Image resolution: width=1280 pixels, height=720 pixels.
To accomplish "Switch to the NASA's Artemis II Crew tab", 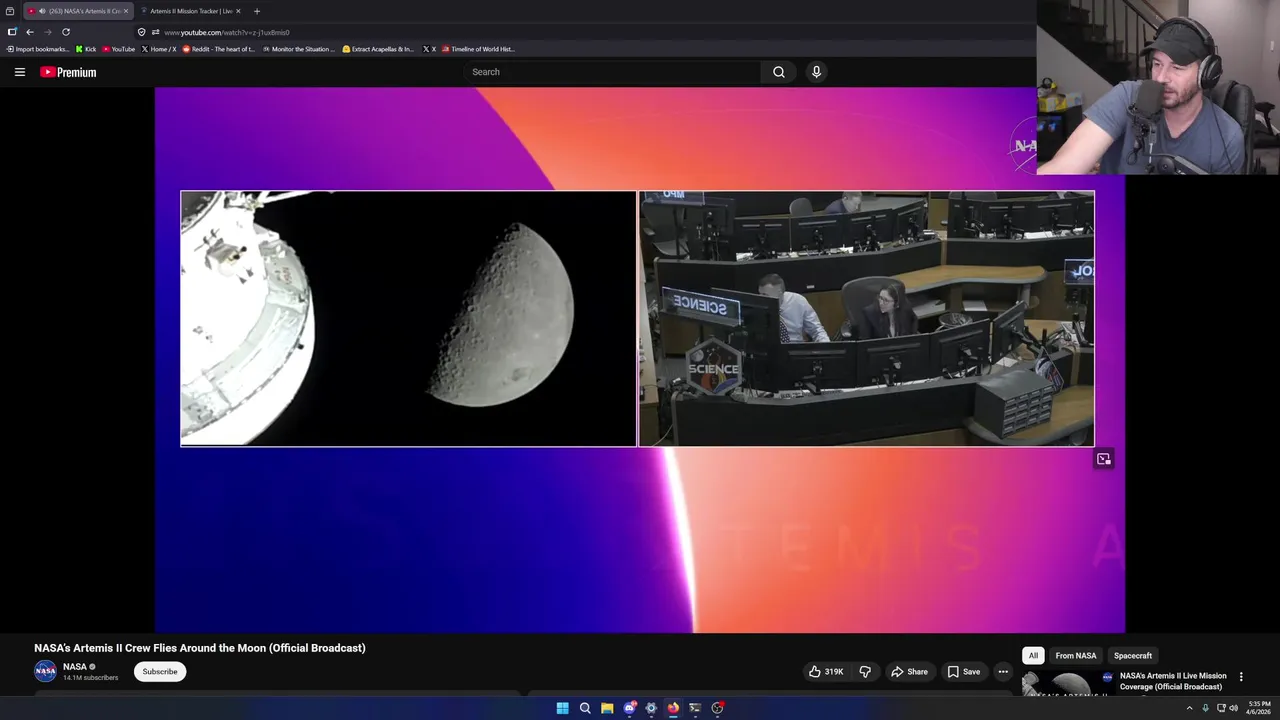I will coord(78,11).
